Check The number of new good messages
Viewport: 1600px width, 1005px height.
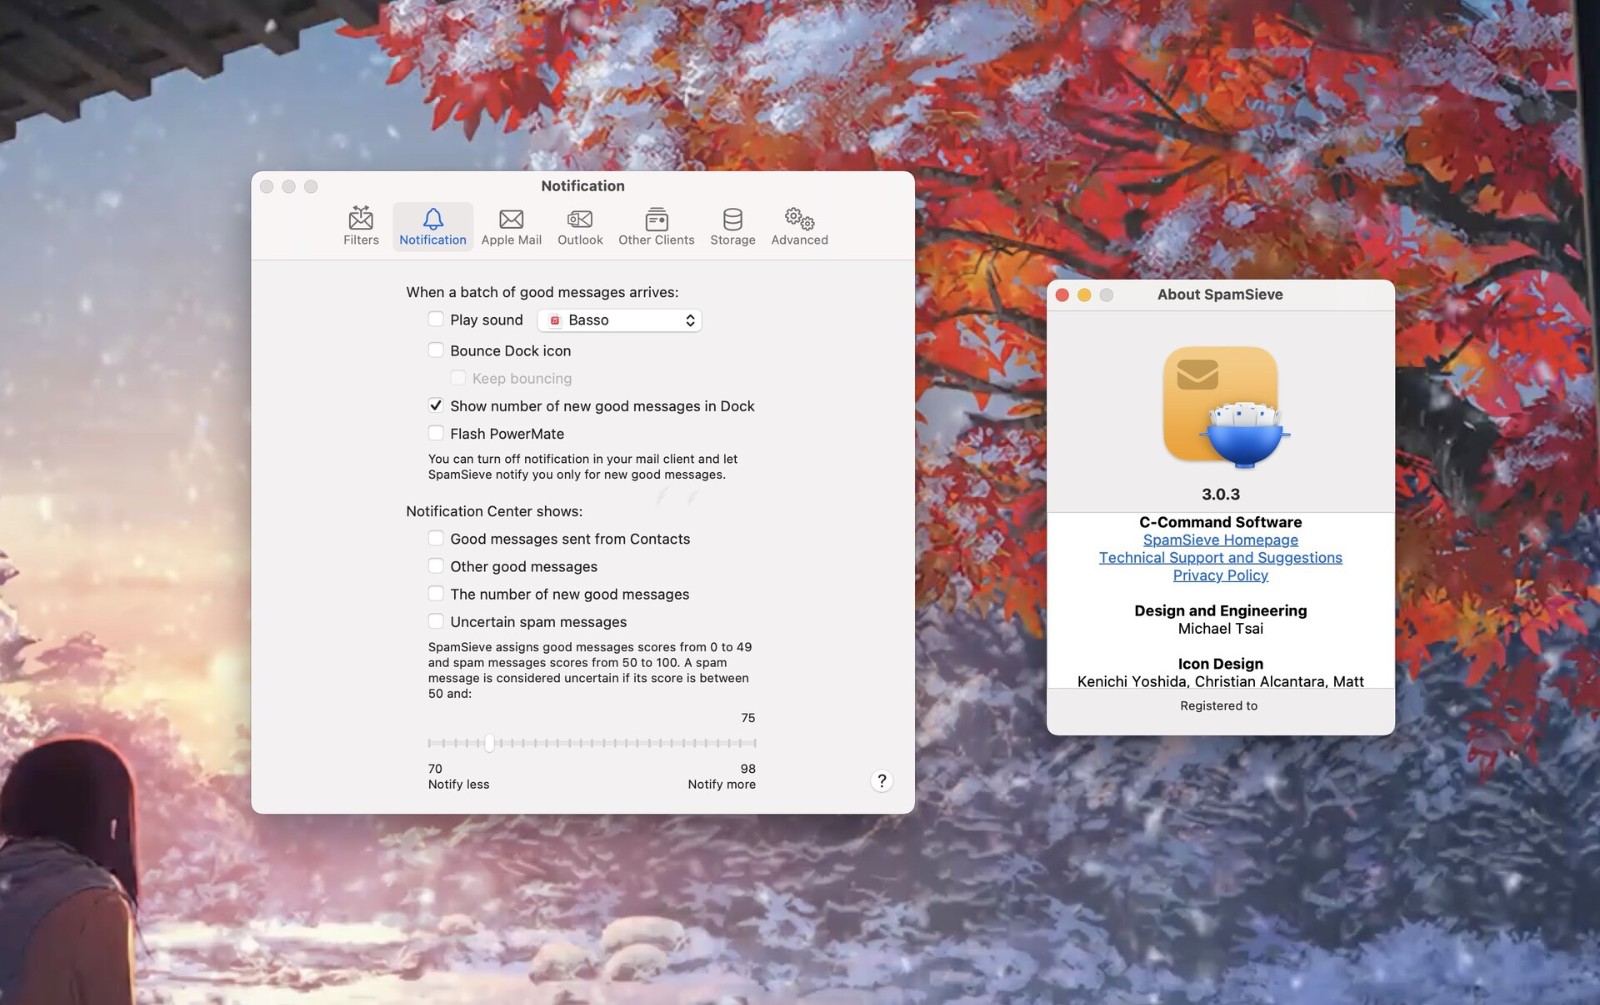point(436,593)
